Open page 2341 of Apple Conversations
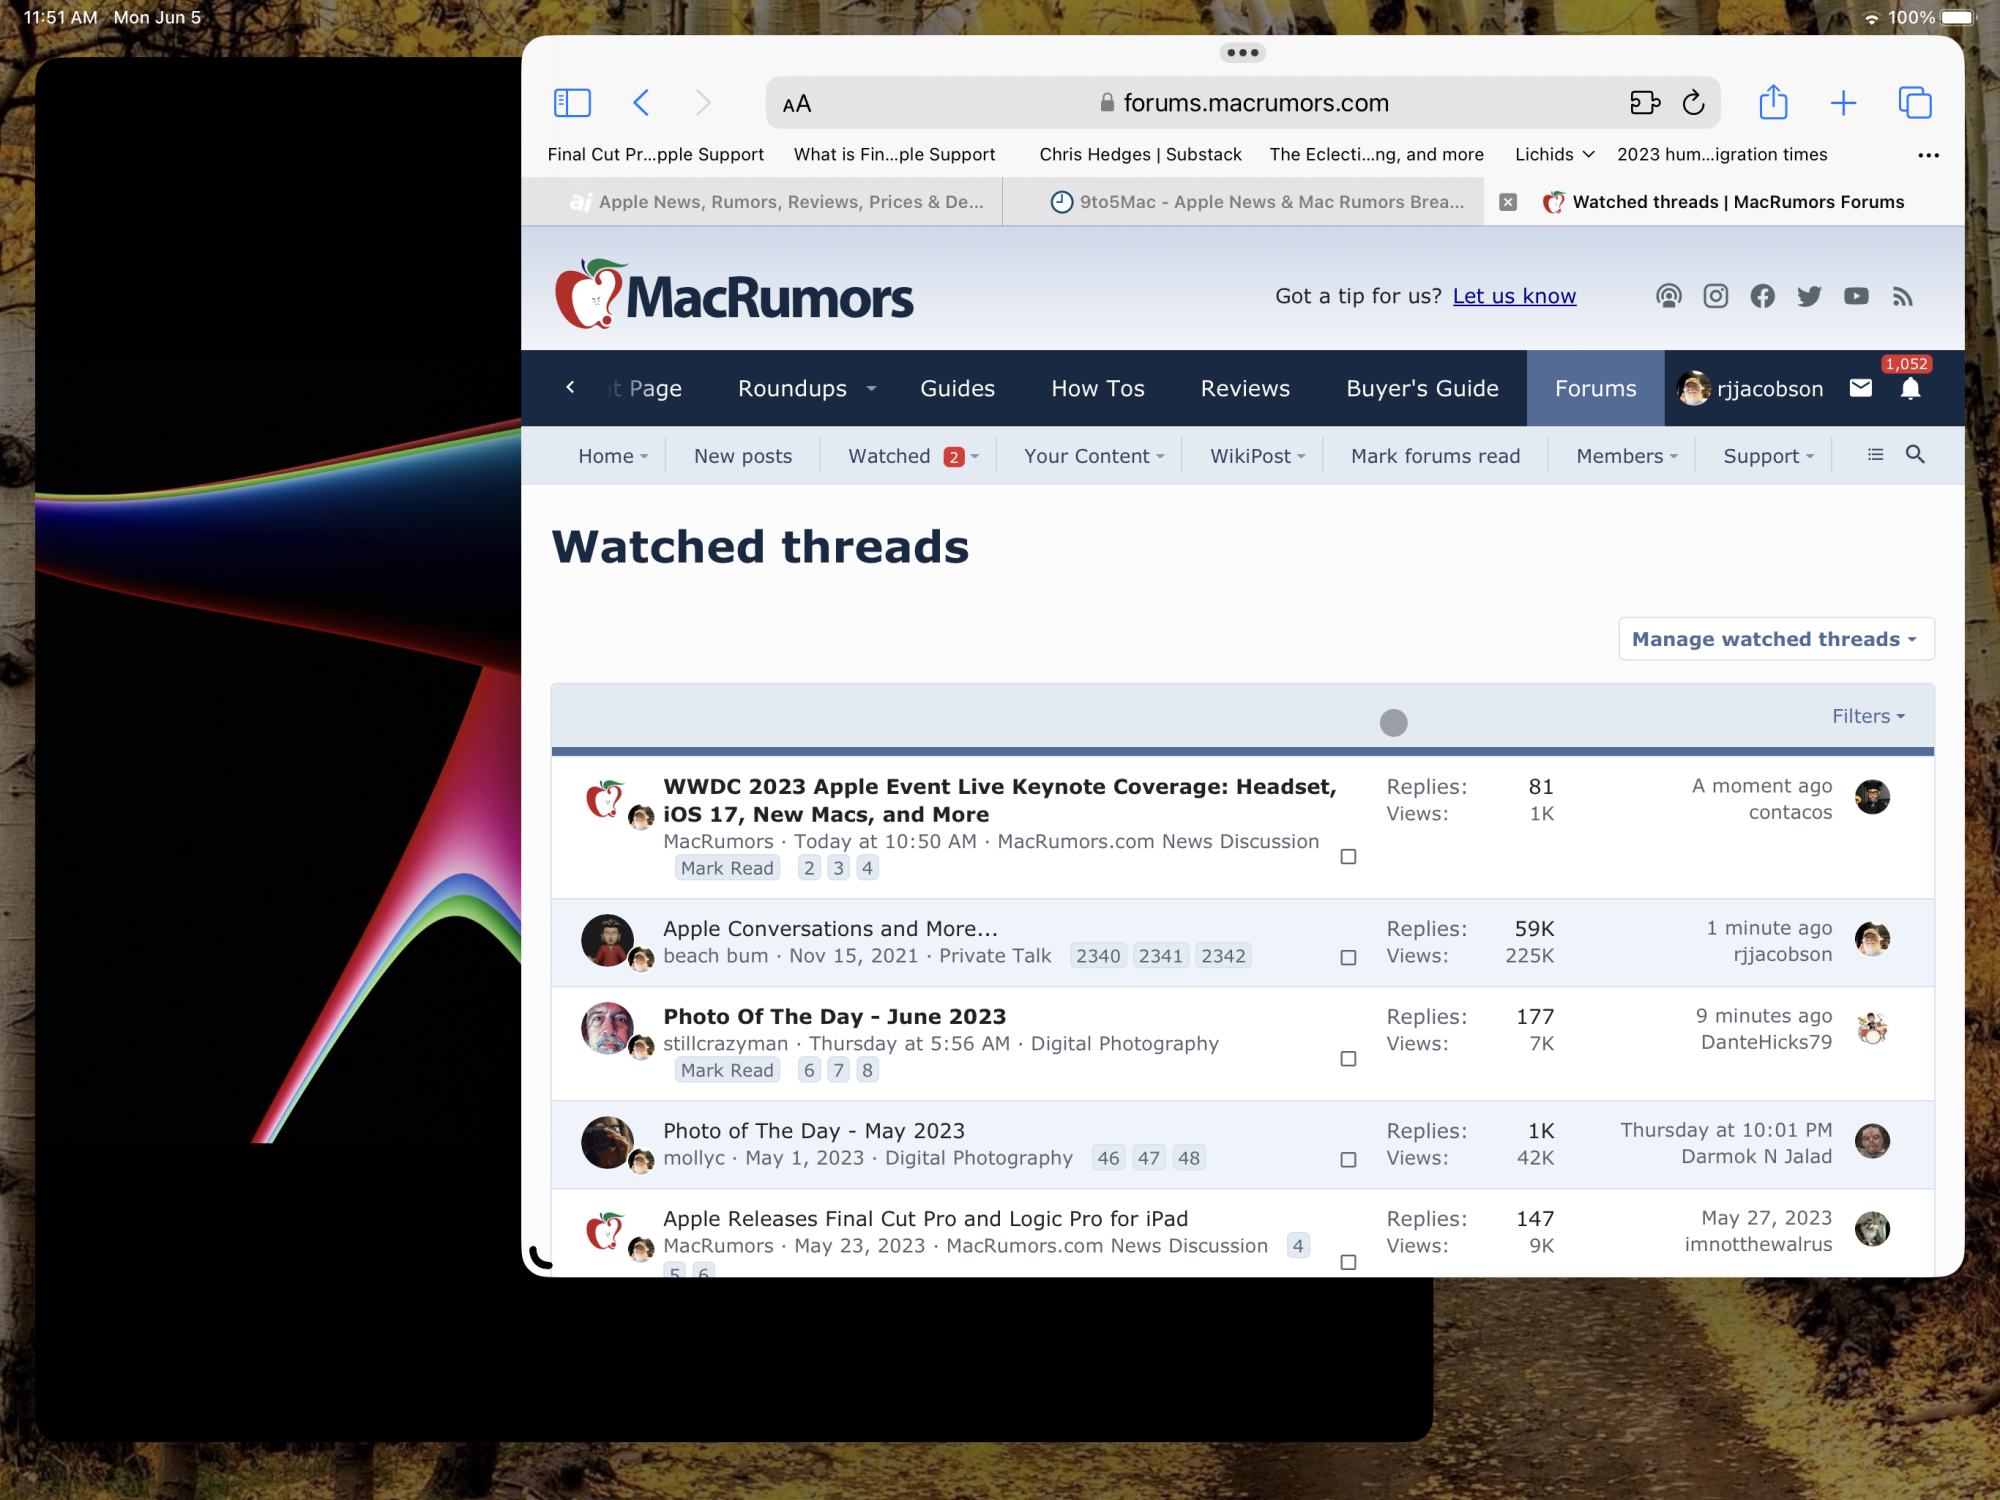The width and height of the screenshot is (2000, 1500). 1160,956
